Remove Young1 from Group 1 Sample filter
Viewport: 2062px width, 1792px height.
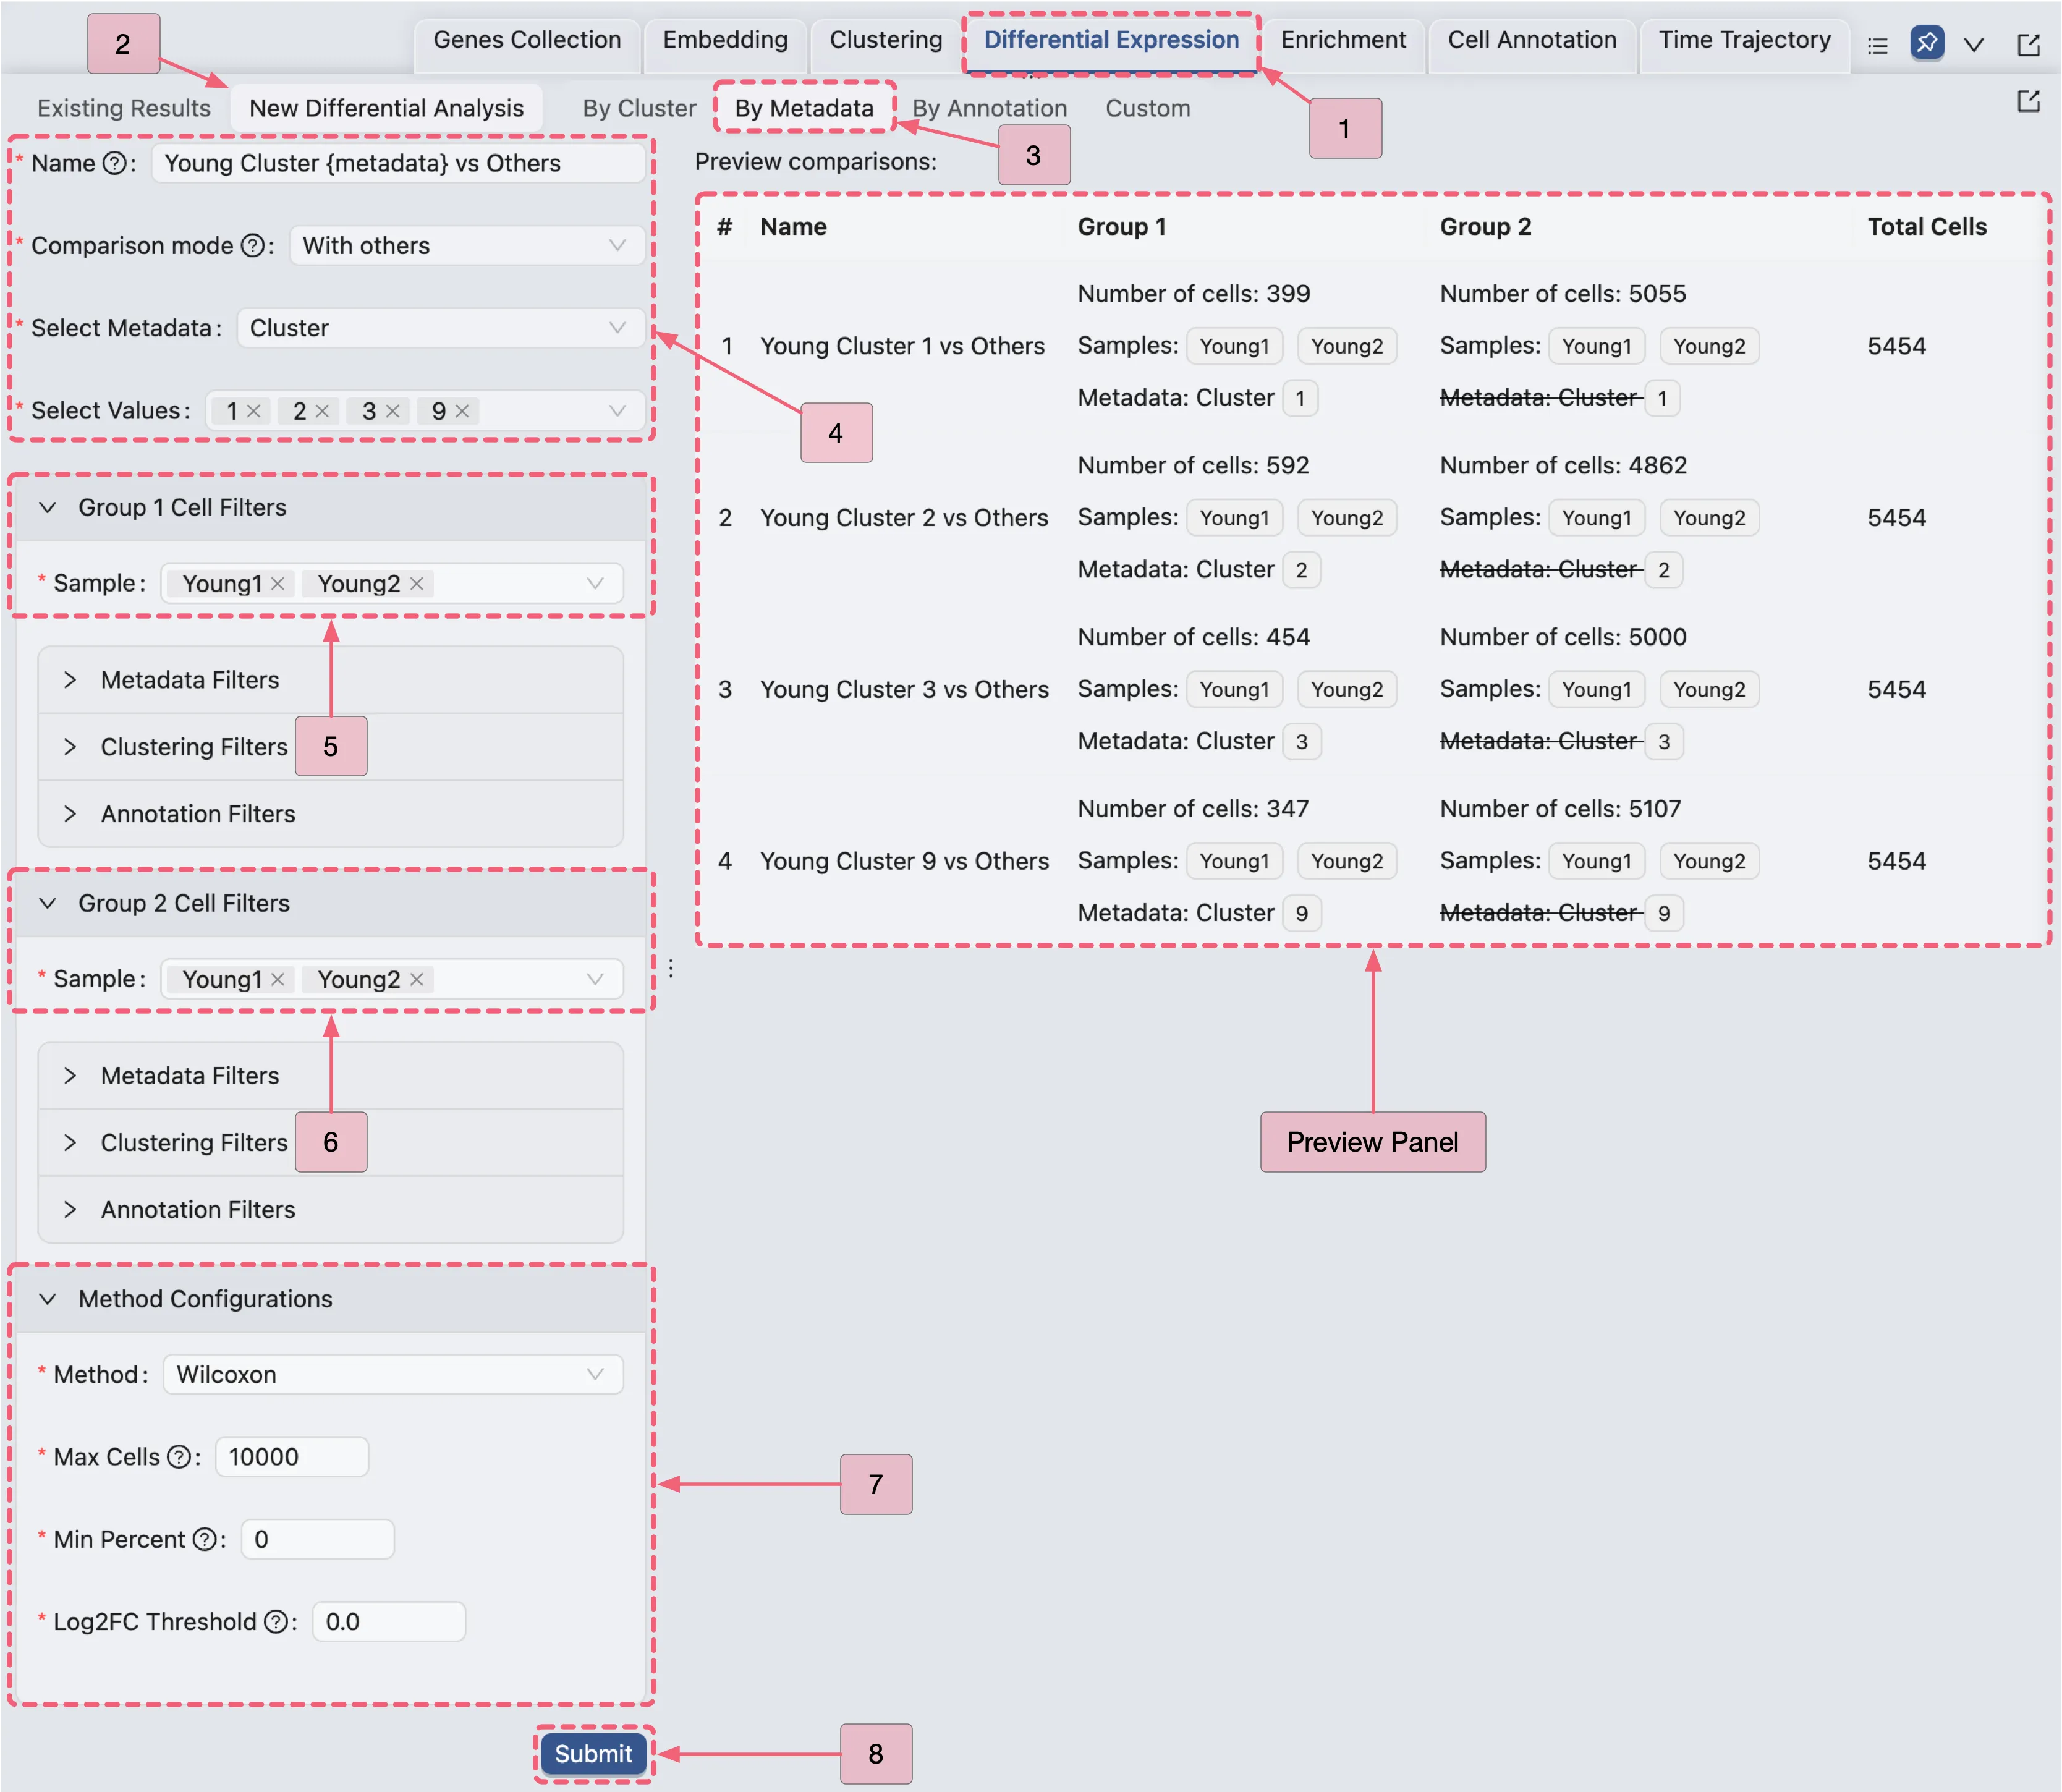(x=278, y=583)
